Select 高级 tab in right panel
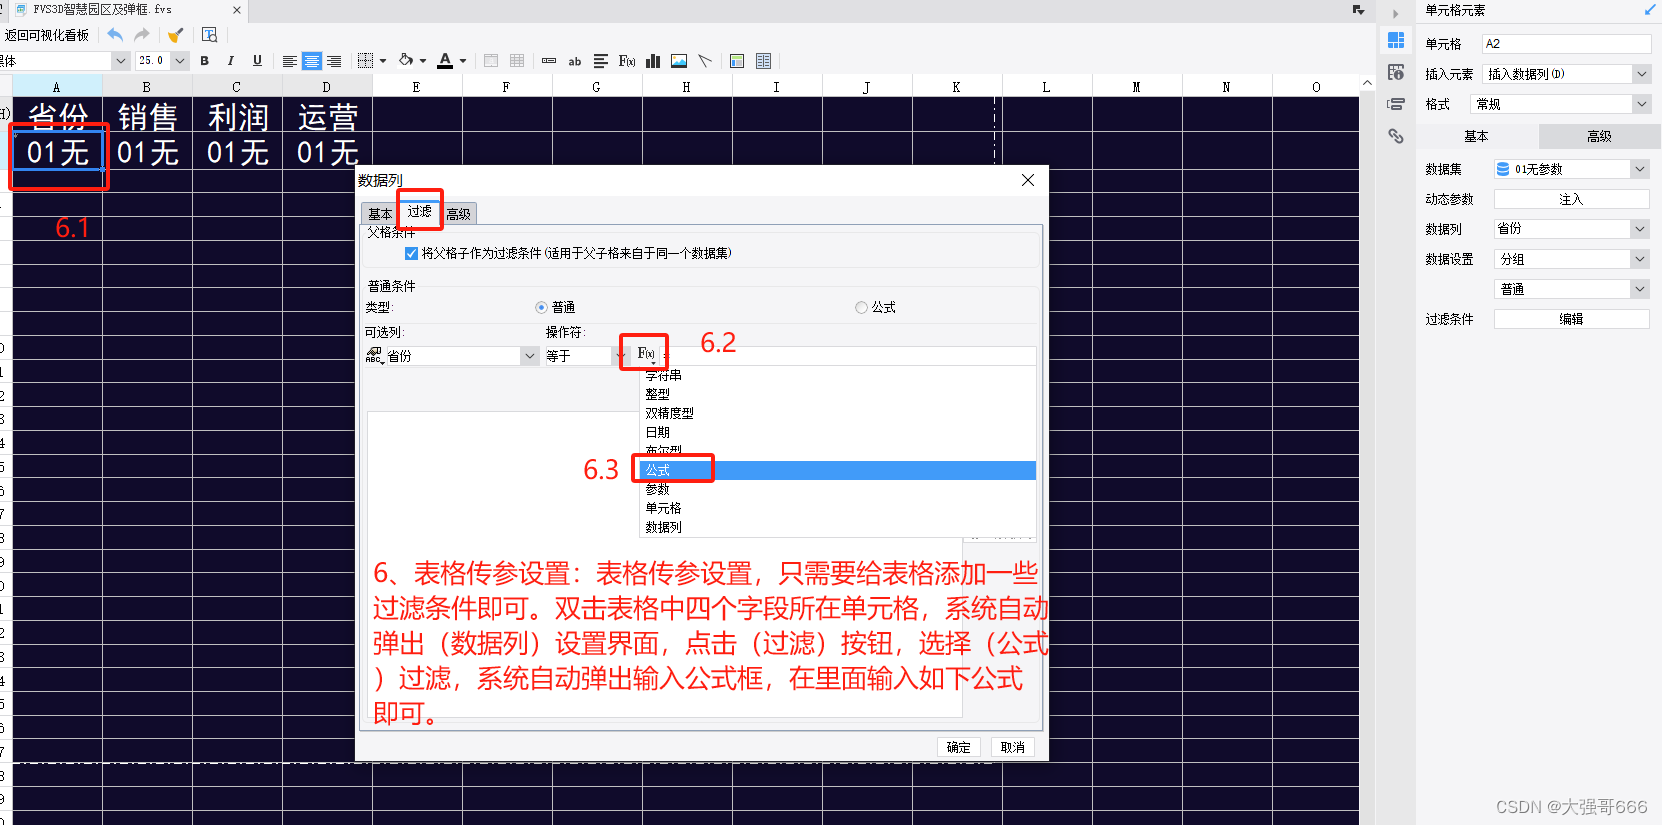Image resolution: width=1662 pixels, height=825 pixels. [x=1600, y=136]
